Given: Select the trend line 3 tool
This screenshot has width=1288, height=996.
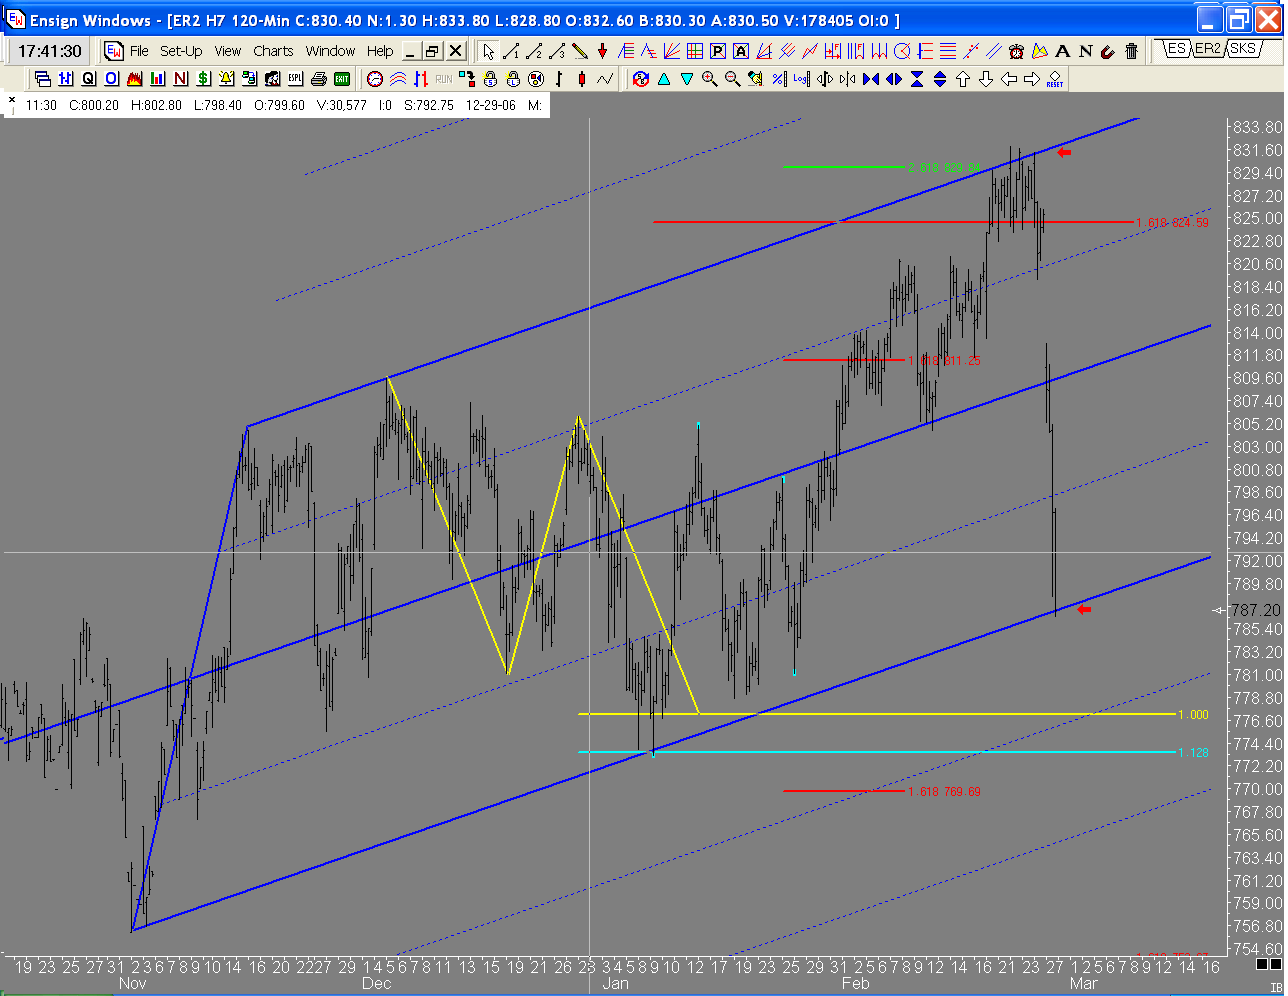Looking at the screenshot, I should [x=557, y=51].
